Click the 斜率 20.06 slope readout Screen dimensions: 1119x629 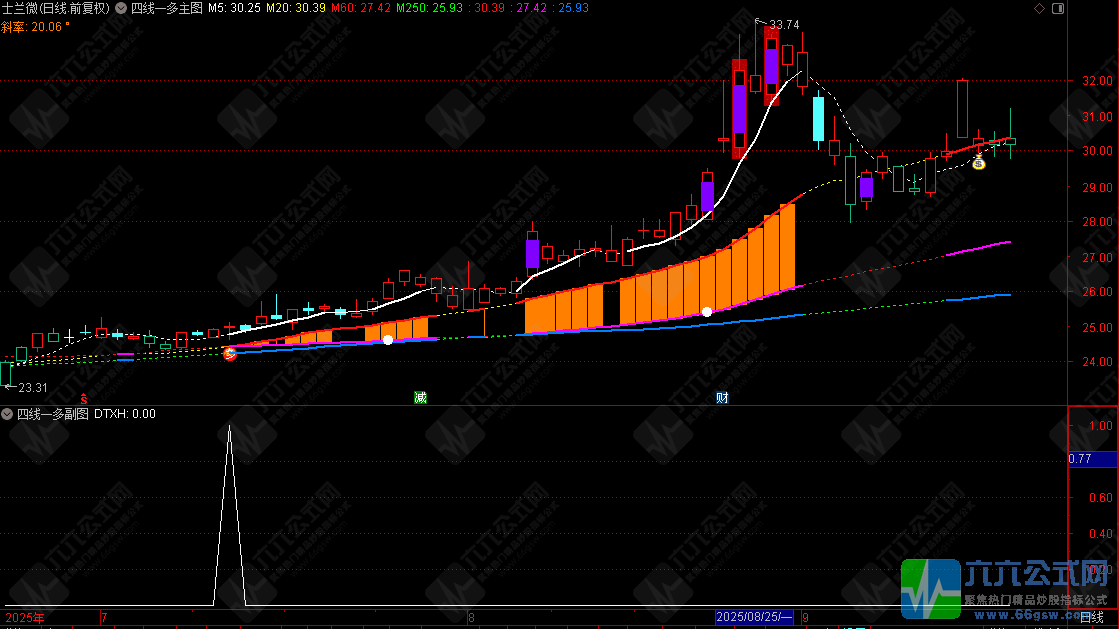click(36, 27)
